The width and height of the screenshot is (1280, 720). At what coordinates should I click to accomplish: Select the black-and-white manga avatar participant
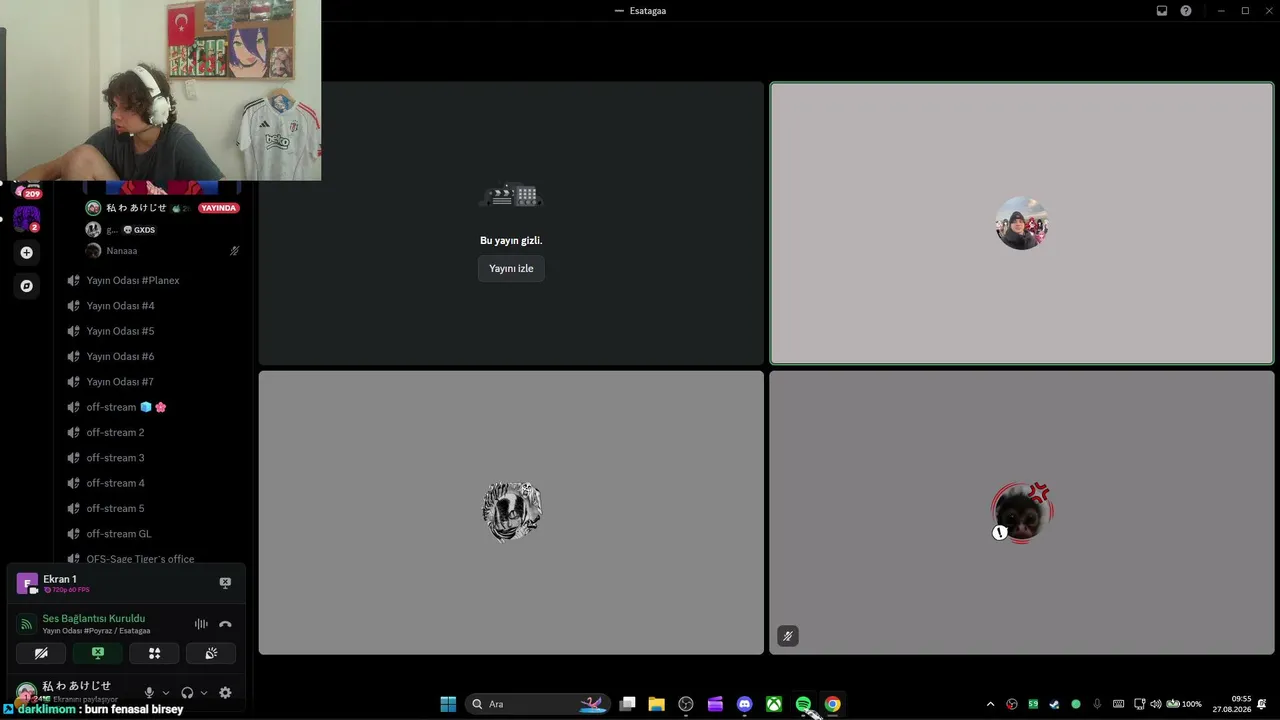point(512,512)
